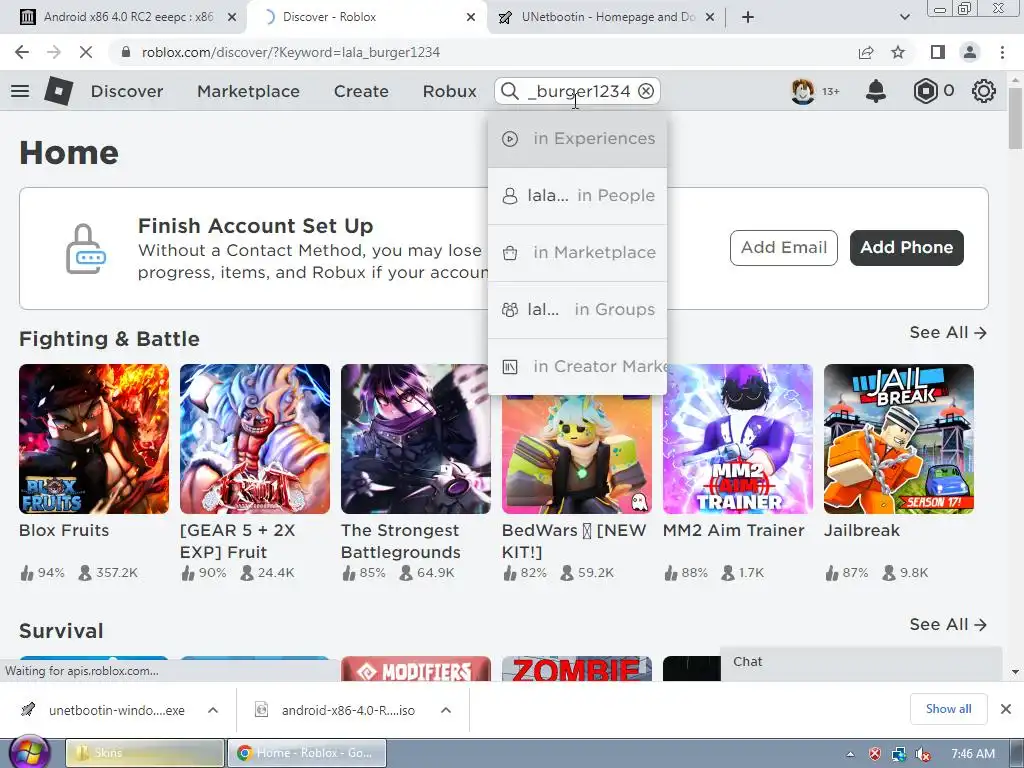Close the Android x86 tab
The image size is (1024, 768).
pyautogui.click(x=232, y=17)
